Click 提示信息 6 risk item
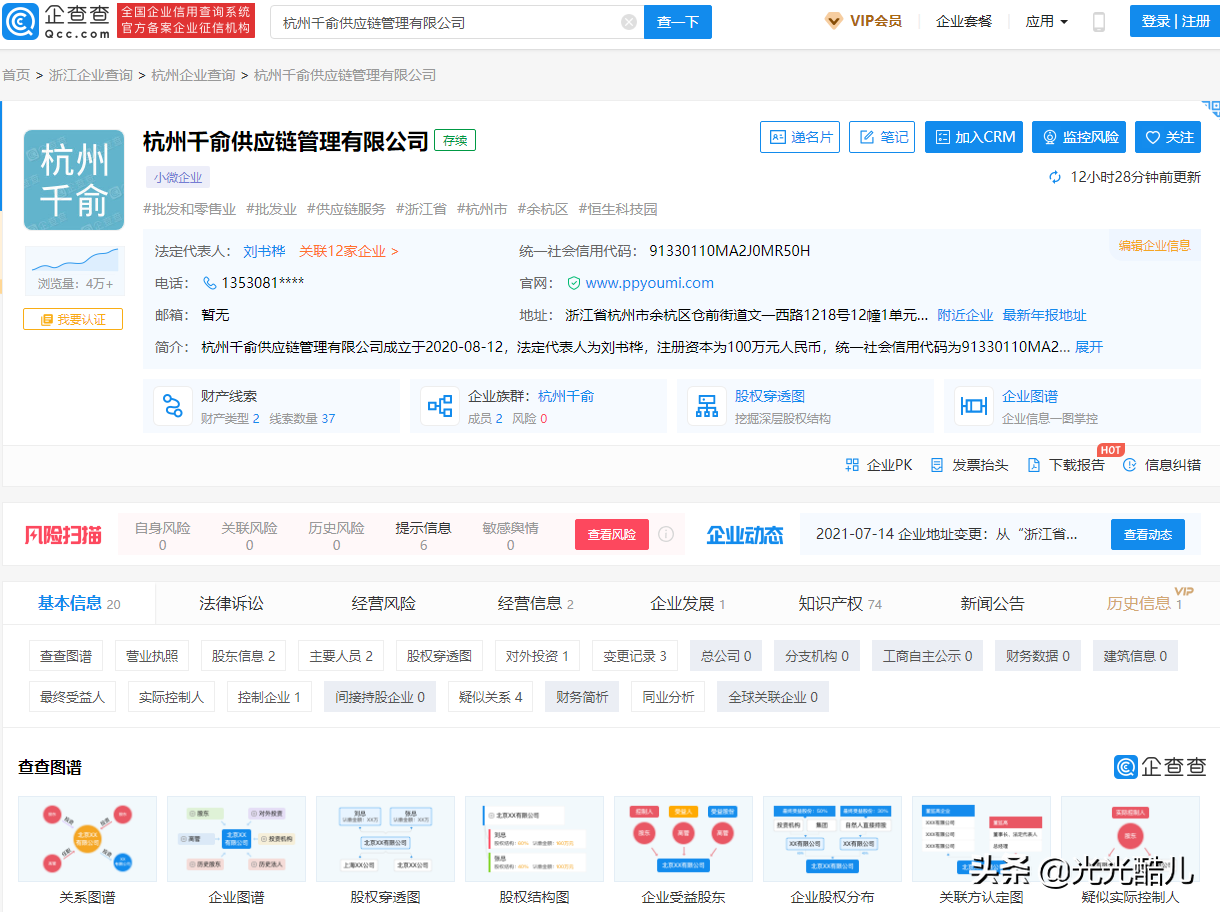 coord(423,535)
